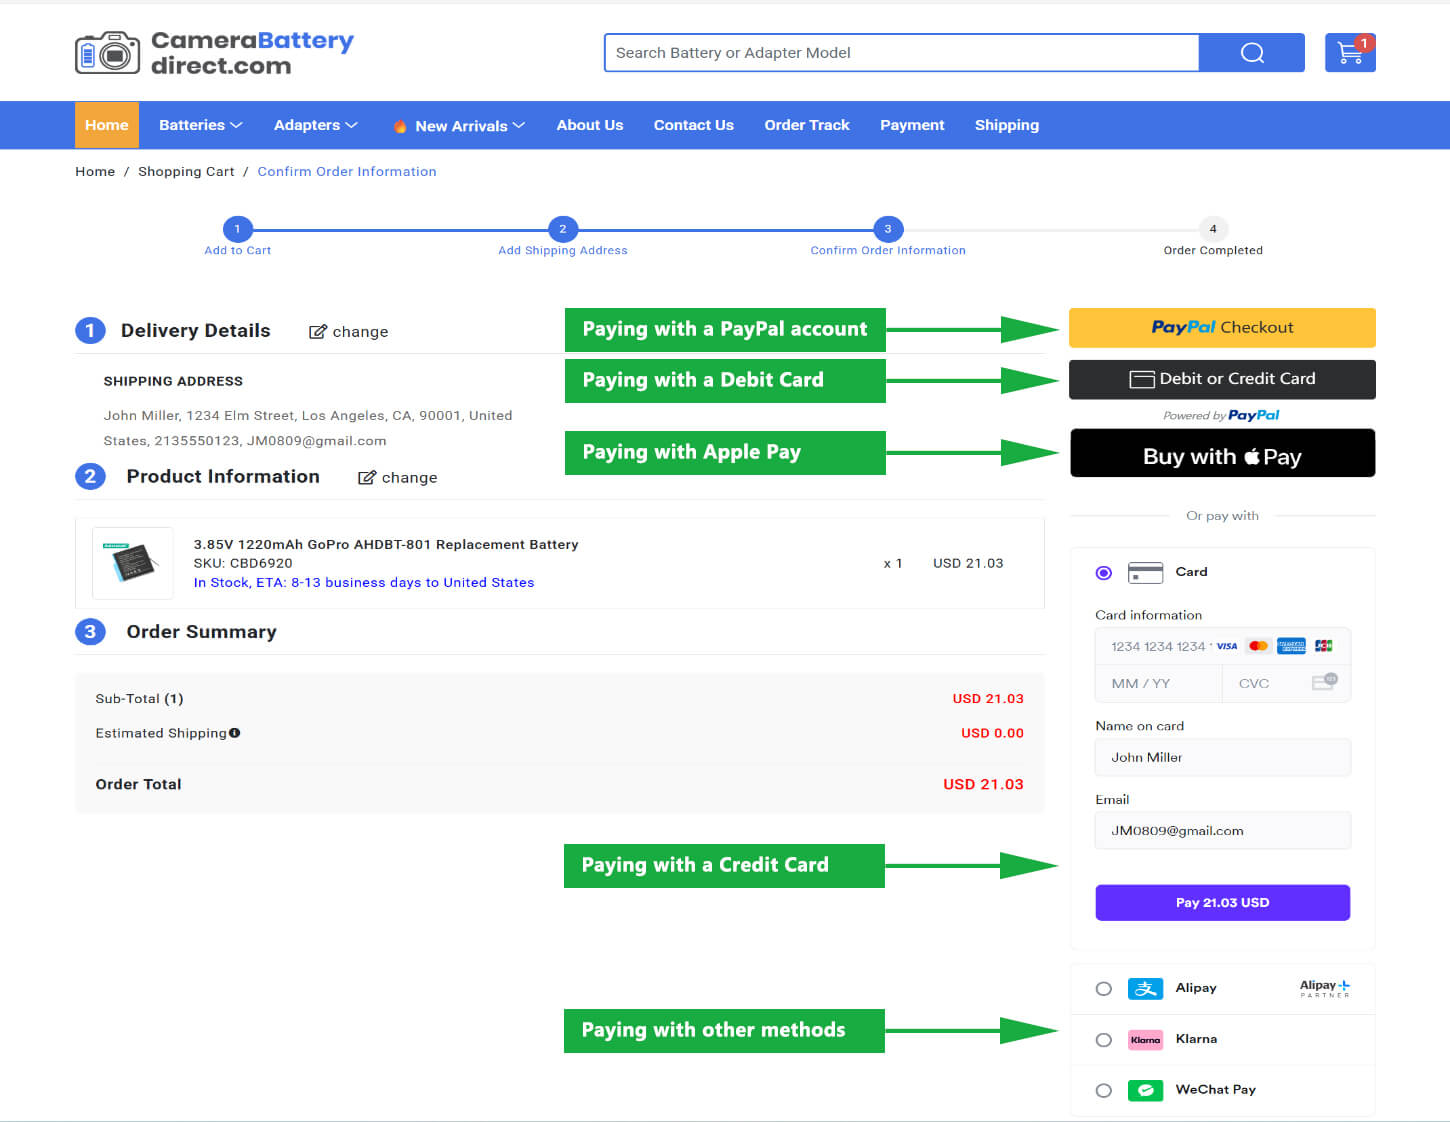Open the About Us page
Screen dimensions: 1450x1122
590,125
